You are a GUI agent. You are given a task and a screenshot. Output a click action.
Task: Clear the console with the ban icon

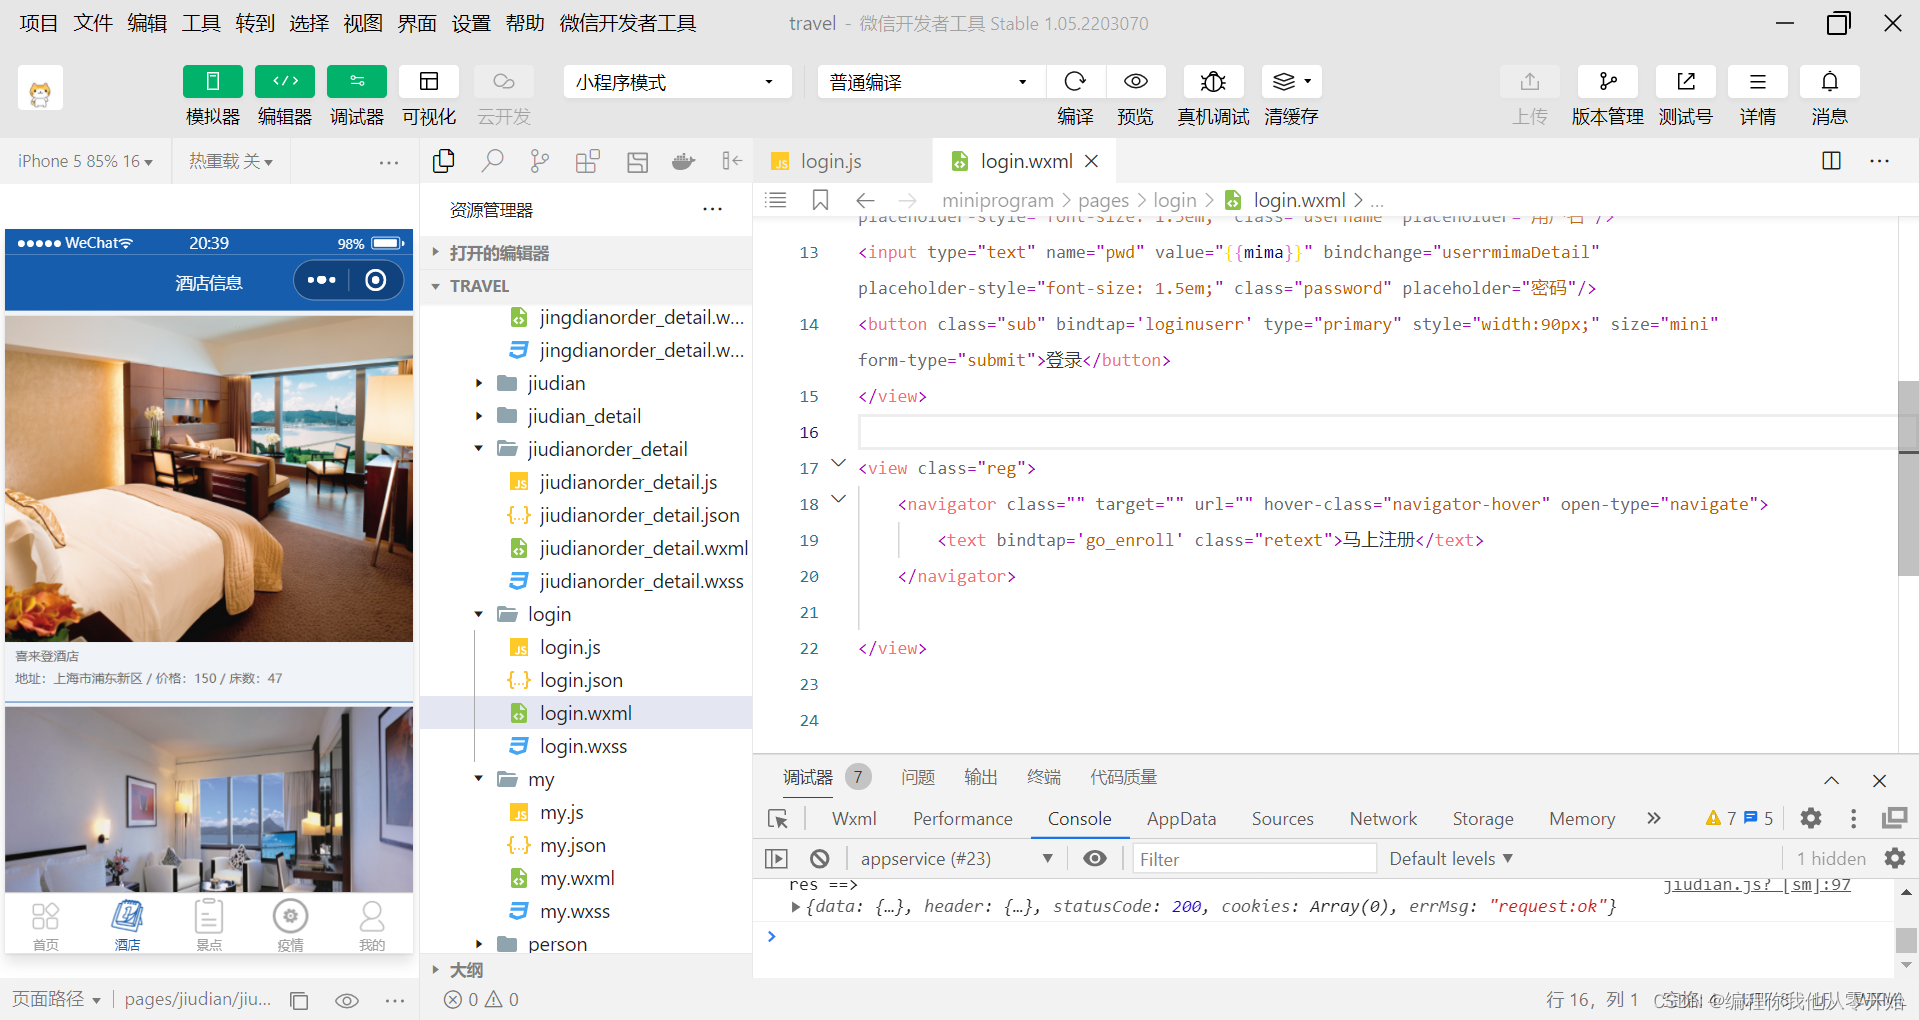pos(820,859)
